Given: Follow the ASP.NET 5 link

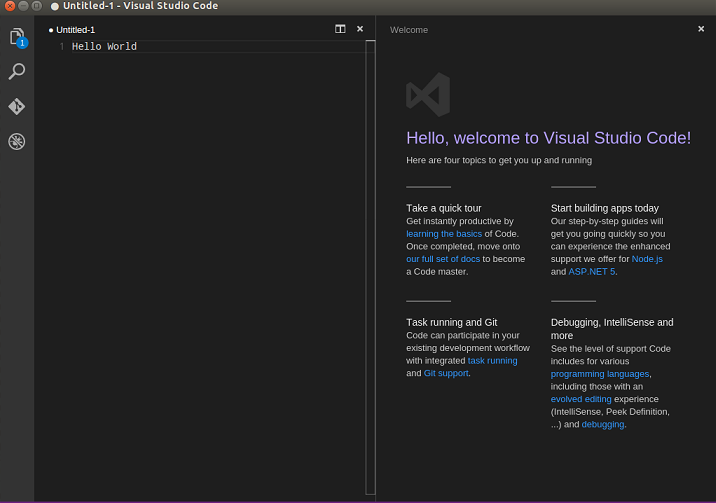Looking at the screenshot, I should 592,272.
